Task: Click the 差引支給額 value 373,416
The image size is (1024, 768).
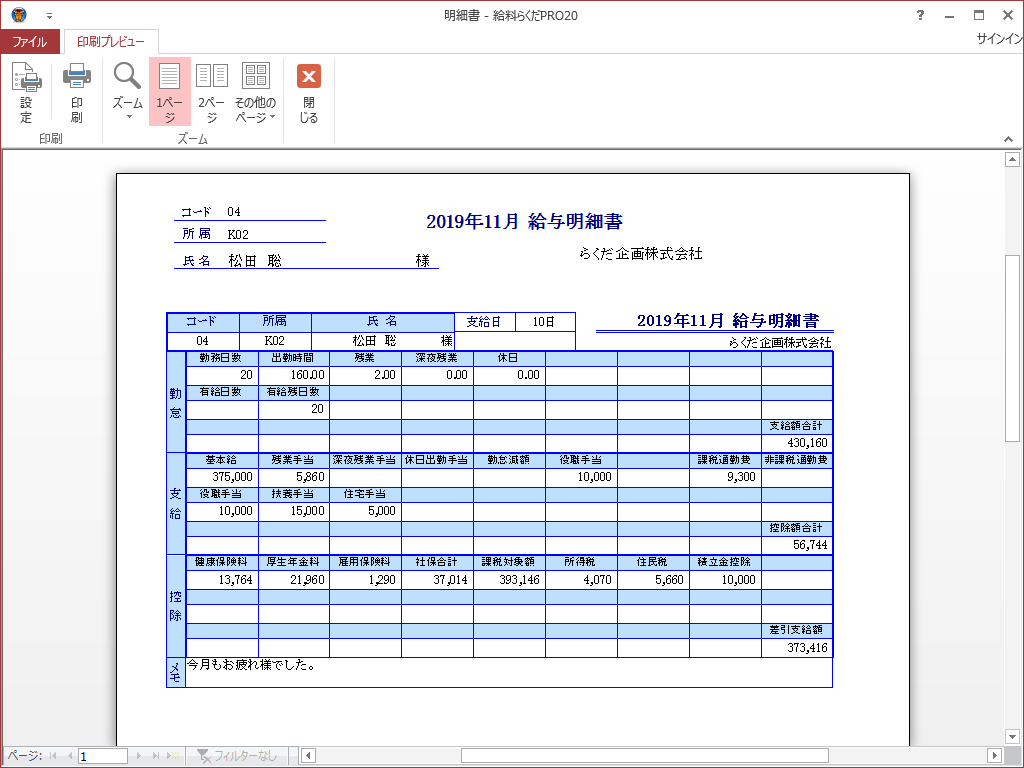Action: (807, 648)
